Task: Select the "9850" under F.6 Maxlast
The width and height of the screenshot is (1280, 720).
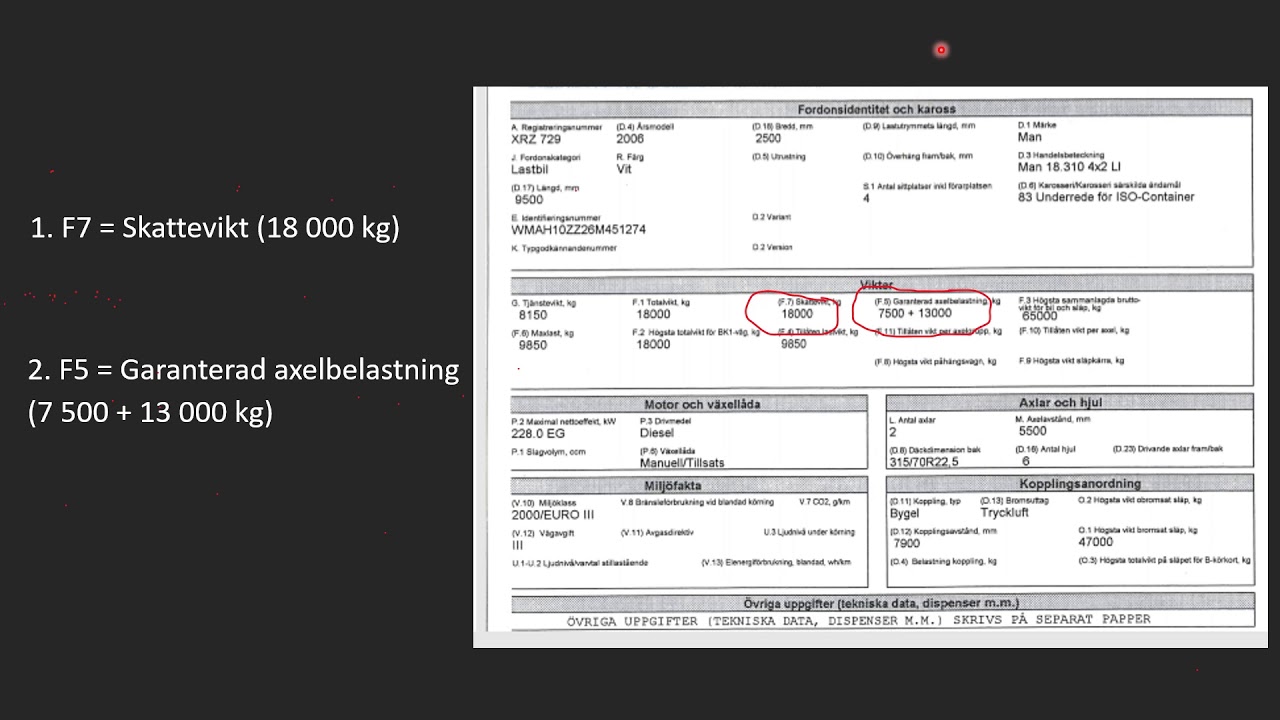Action: point(533,345)
